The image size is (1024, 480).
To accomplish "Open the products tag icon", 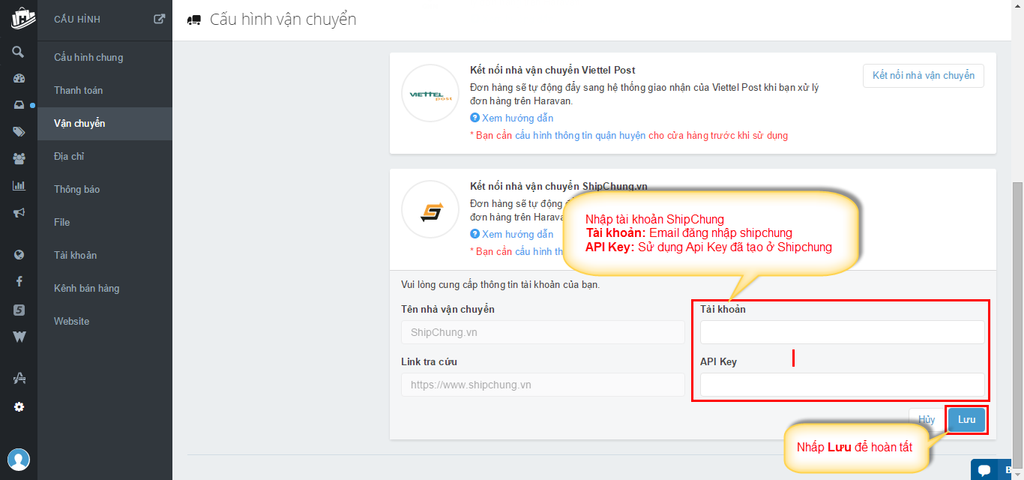I will [x=18, y=132].
